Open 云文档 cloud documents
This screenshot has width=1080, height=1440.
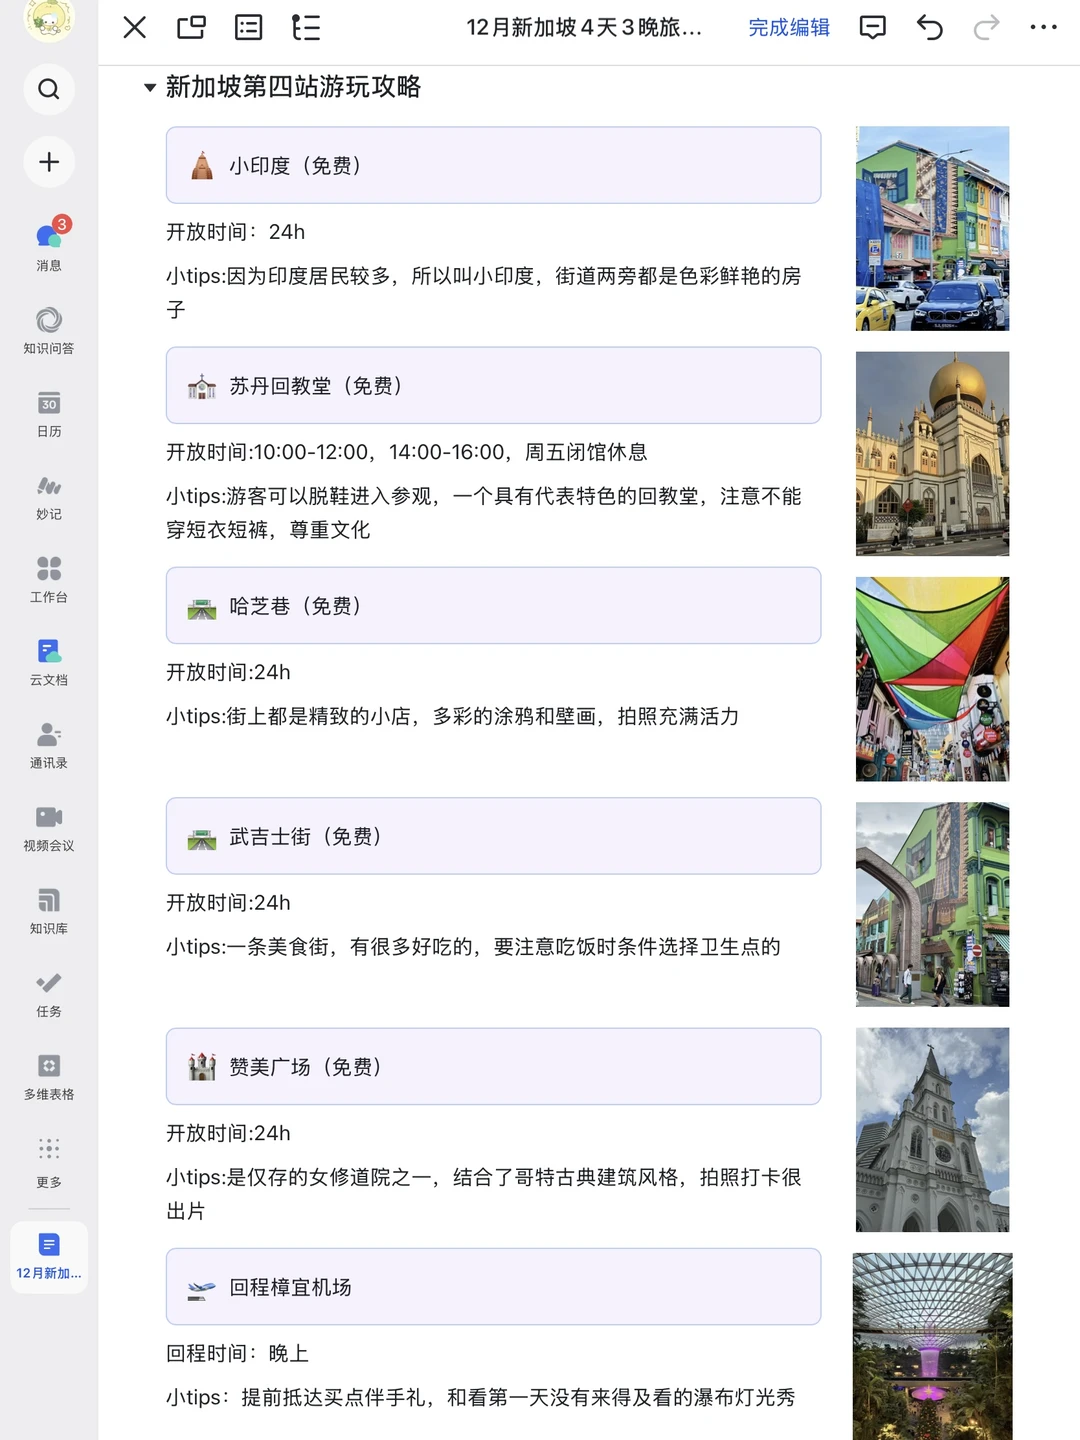pyautogui.click(x=48, y=662)
